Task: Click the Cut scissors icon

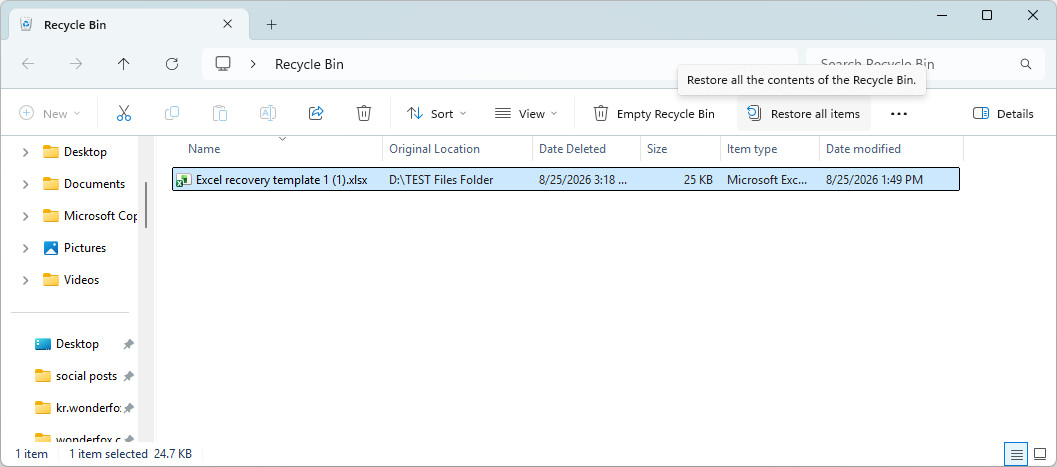Action: click(123, 113)
